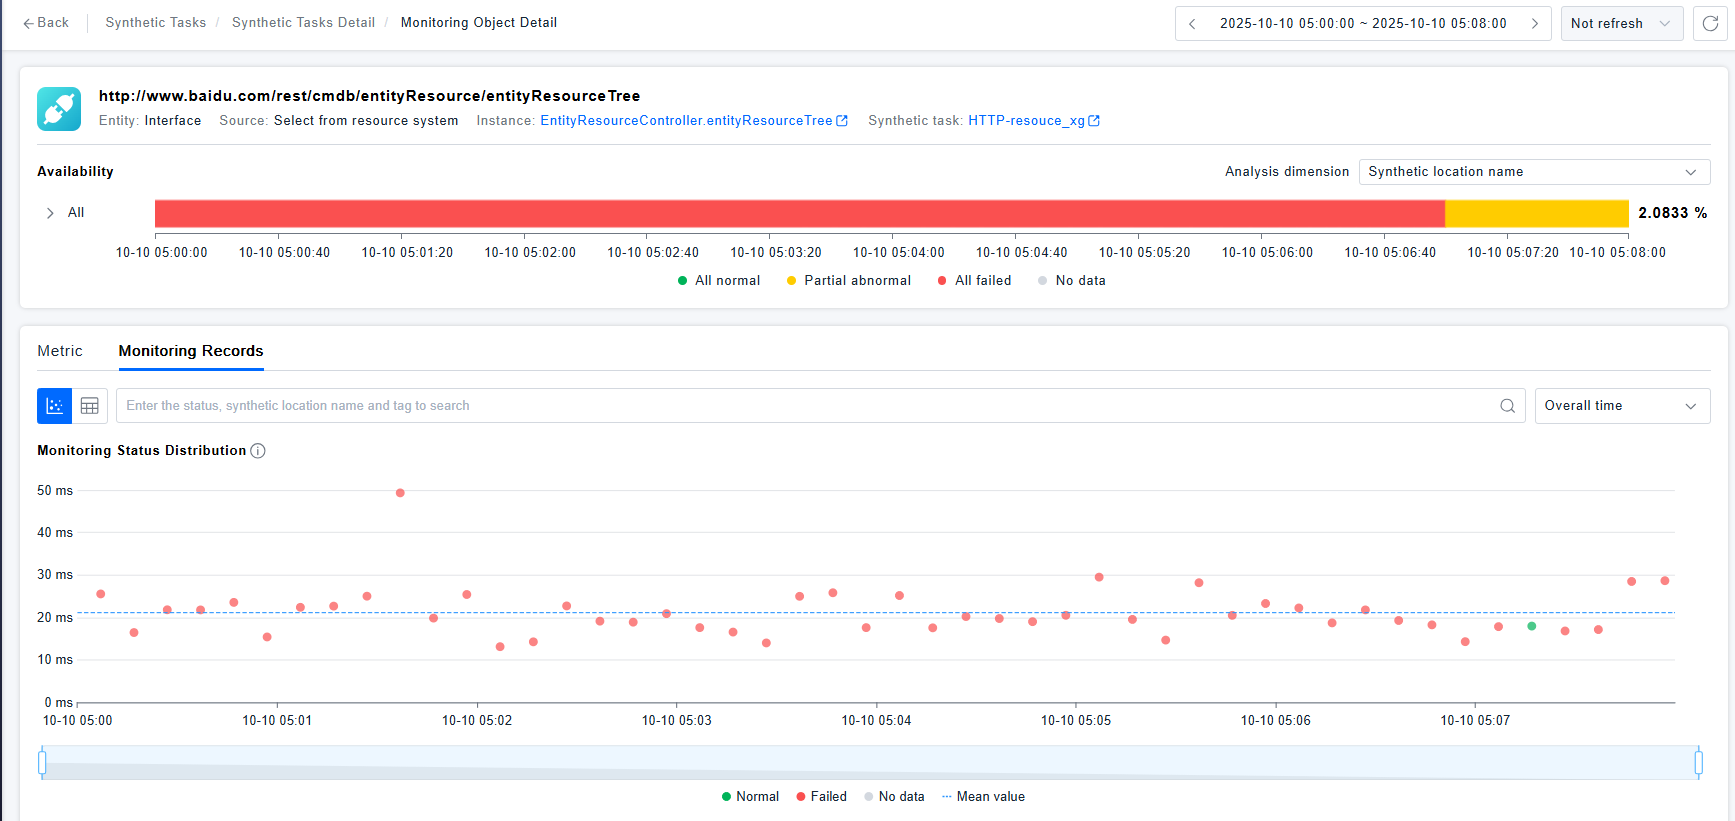Click the refresh icon button
The height and width of the screenshot is (821, 1735).
(x=1710, y=23)
